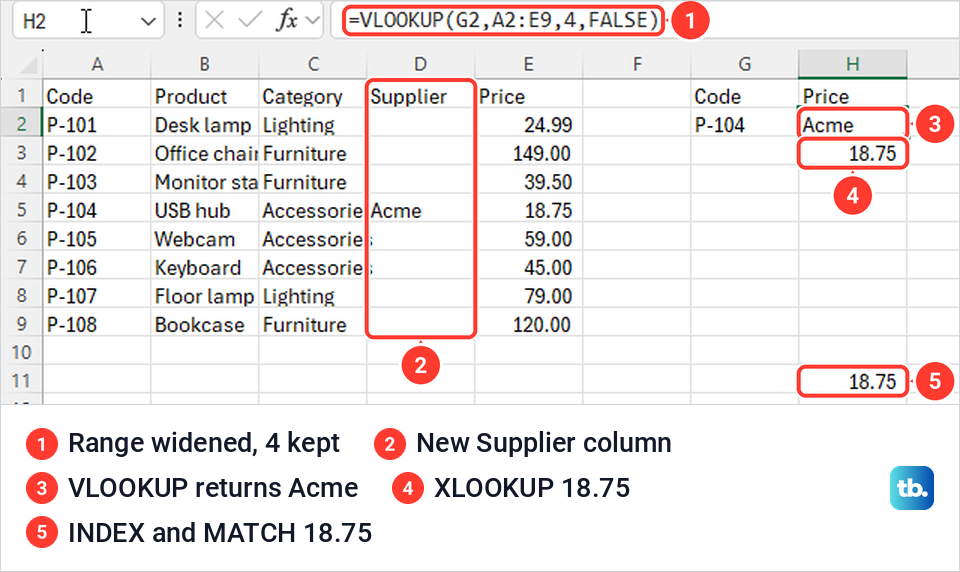The image size is (960, 572).
Task: Expand the formula bar dropdown next to fx
Action: 313,21
